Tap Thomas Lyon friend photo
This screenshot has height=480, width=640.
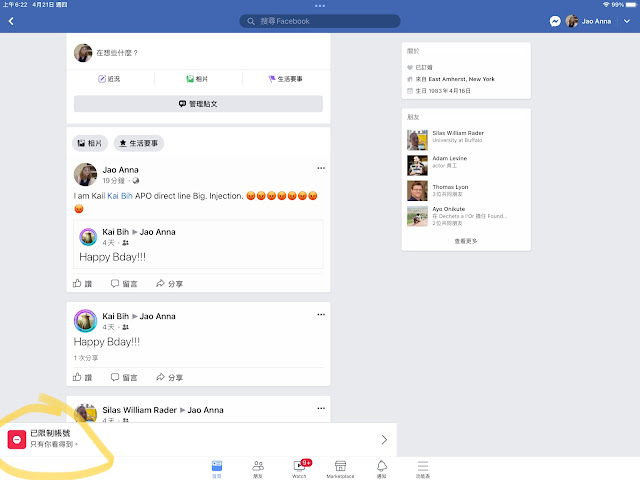click(x=417, y=191)
